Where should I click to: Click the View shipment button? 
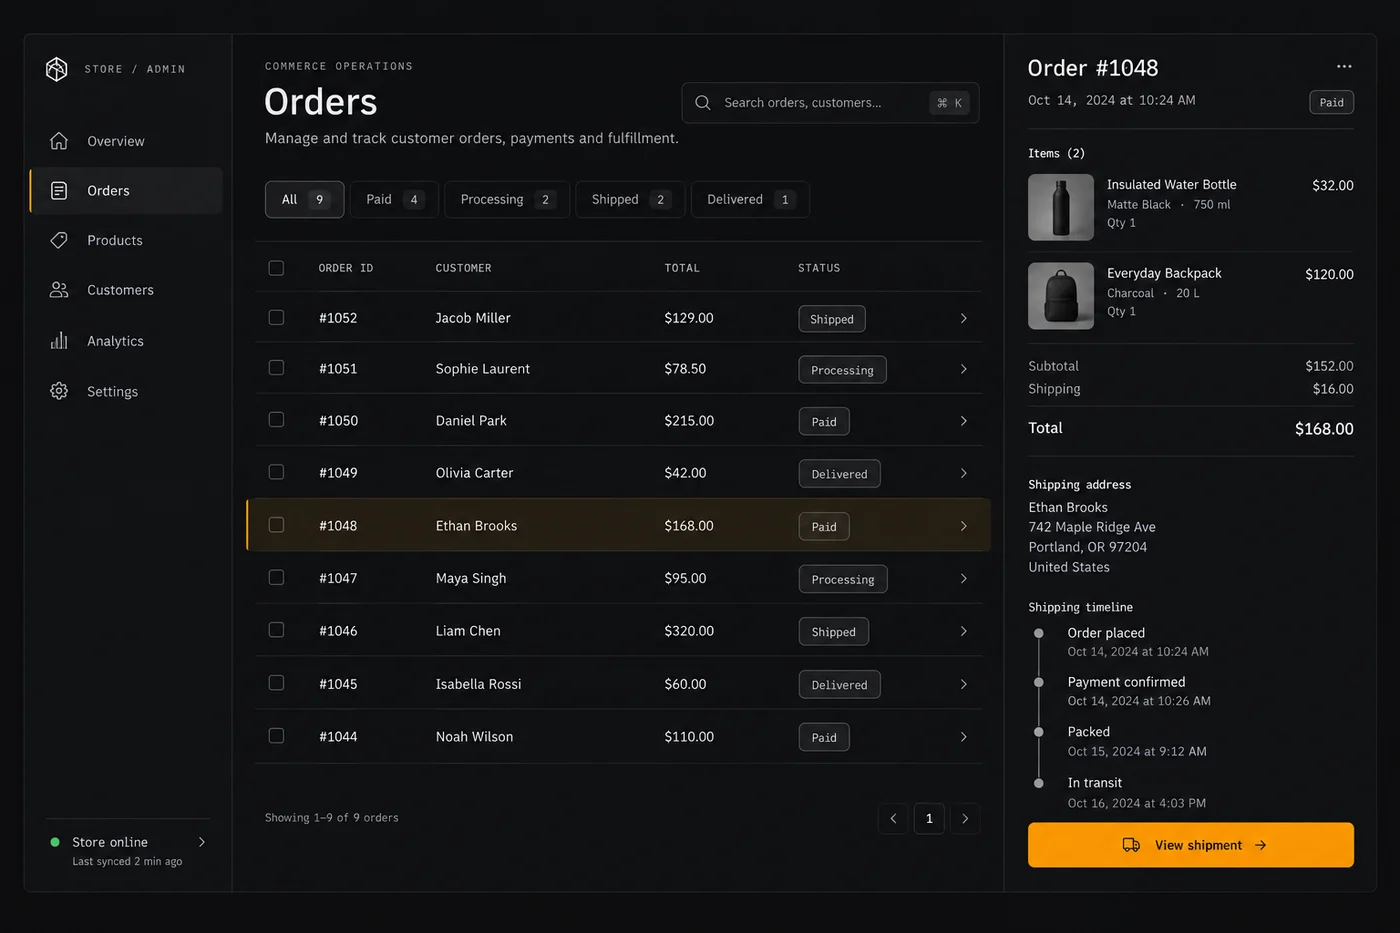pyautogui.click(x=1191, y=845)
